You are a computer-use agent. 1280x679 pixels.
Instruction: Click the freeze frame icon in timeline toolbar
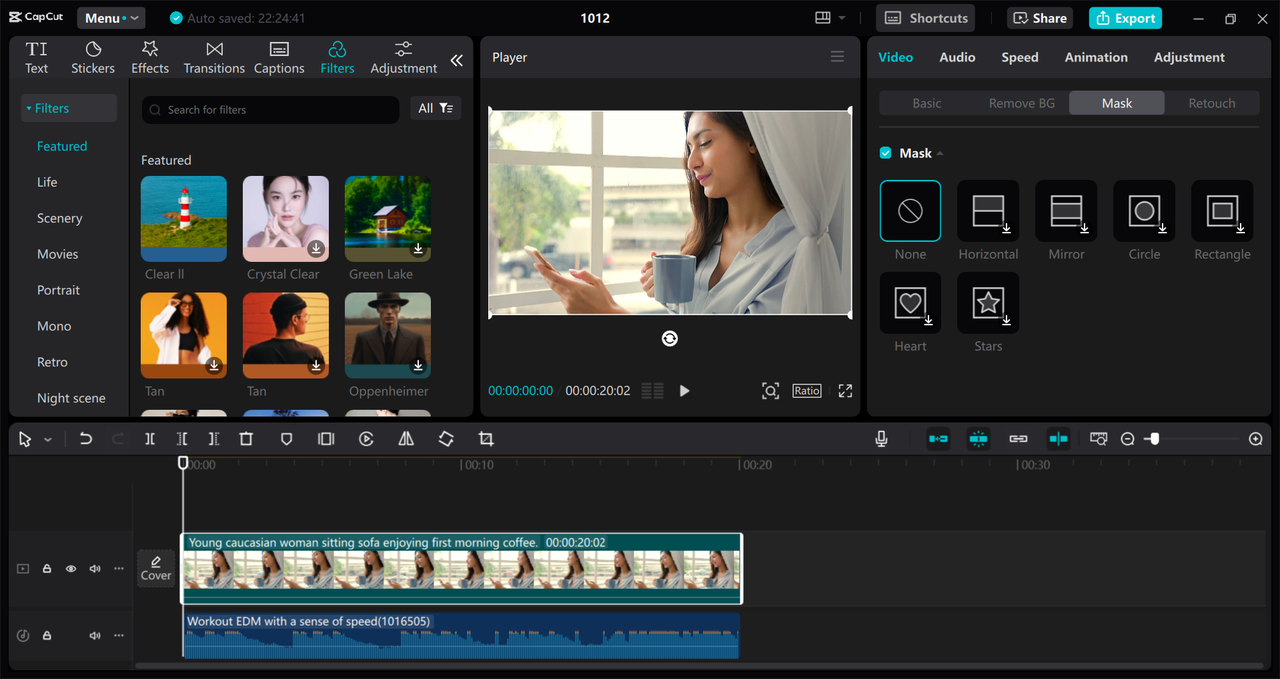point(326,439)
